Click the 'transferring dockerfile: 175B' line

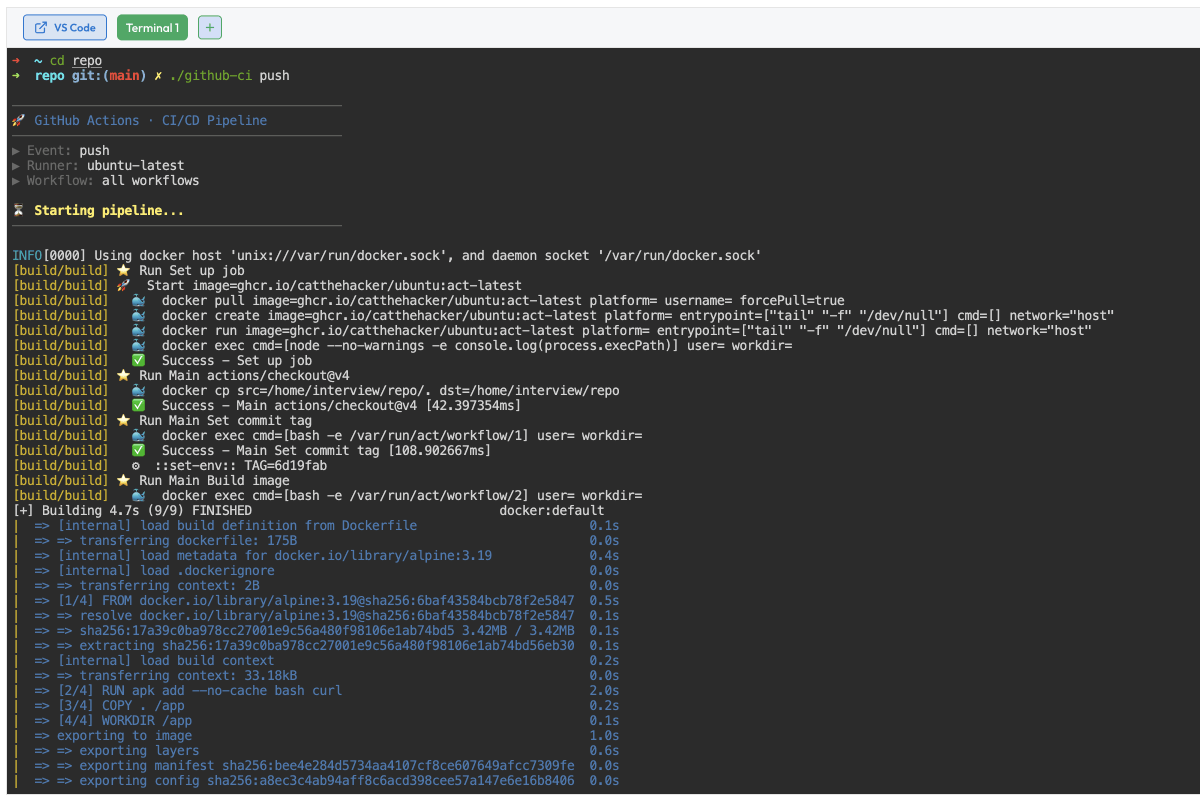click(x=315, y=541)
